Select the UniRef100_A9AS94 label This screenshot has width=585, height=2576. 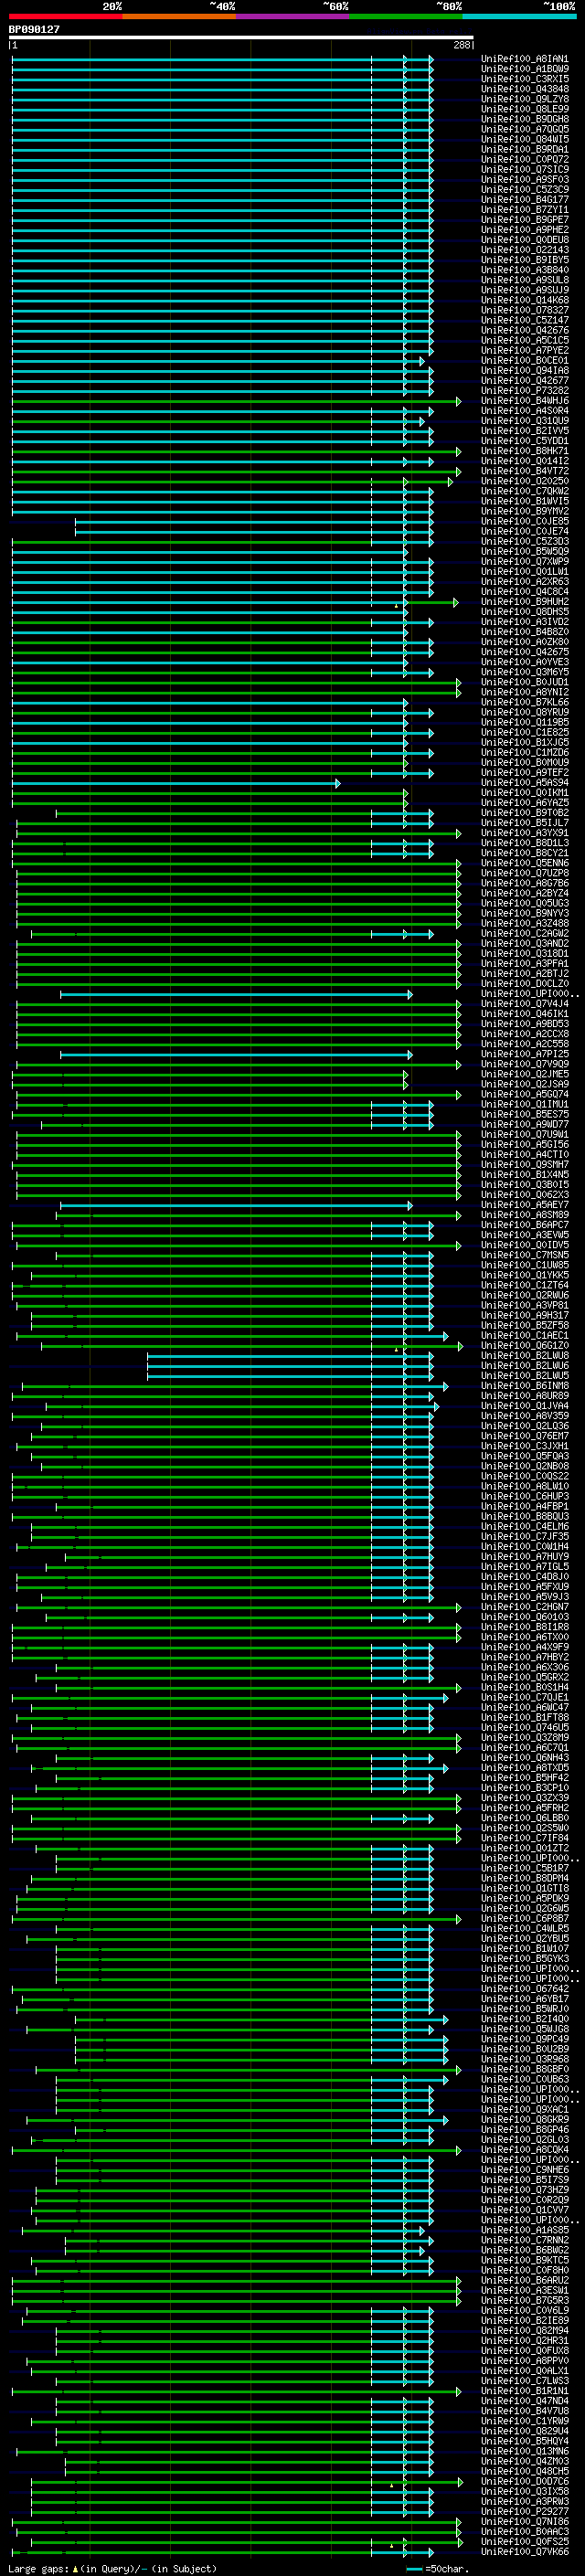click(x=525, y=783)
